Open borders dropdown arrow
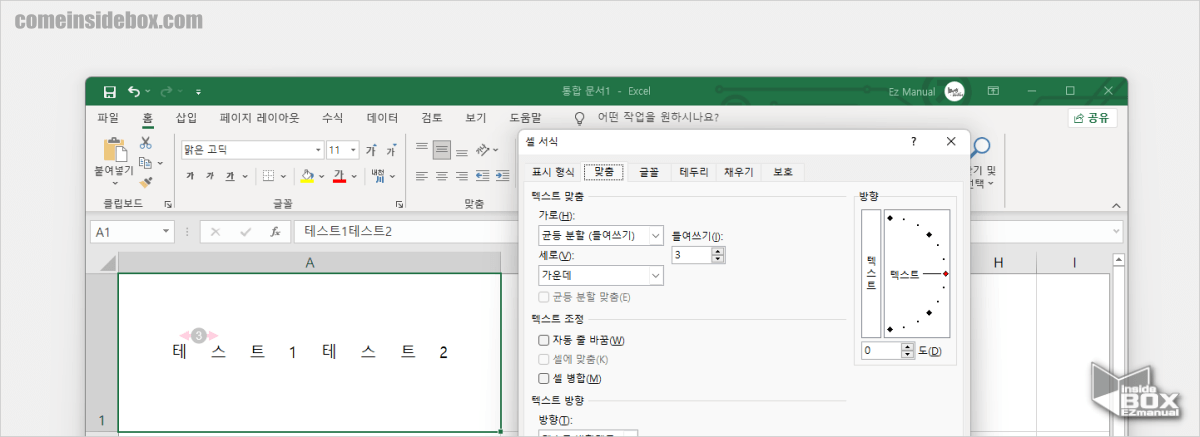Viewport: 1200px width, 437px height. (282, 176)
